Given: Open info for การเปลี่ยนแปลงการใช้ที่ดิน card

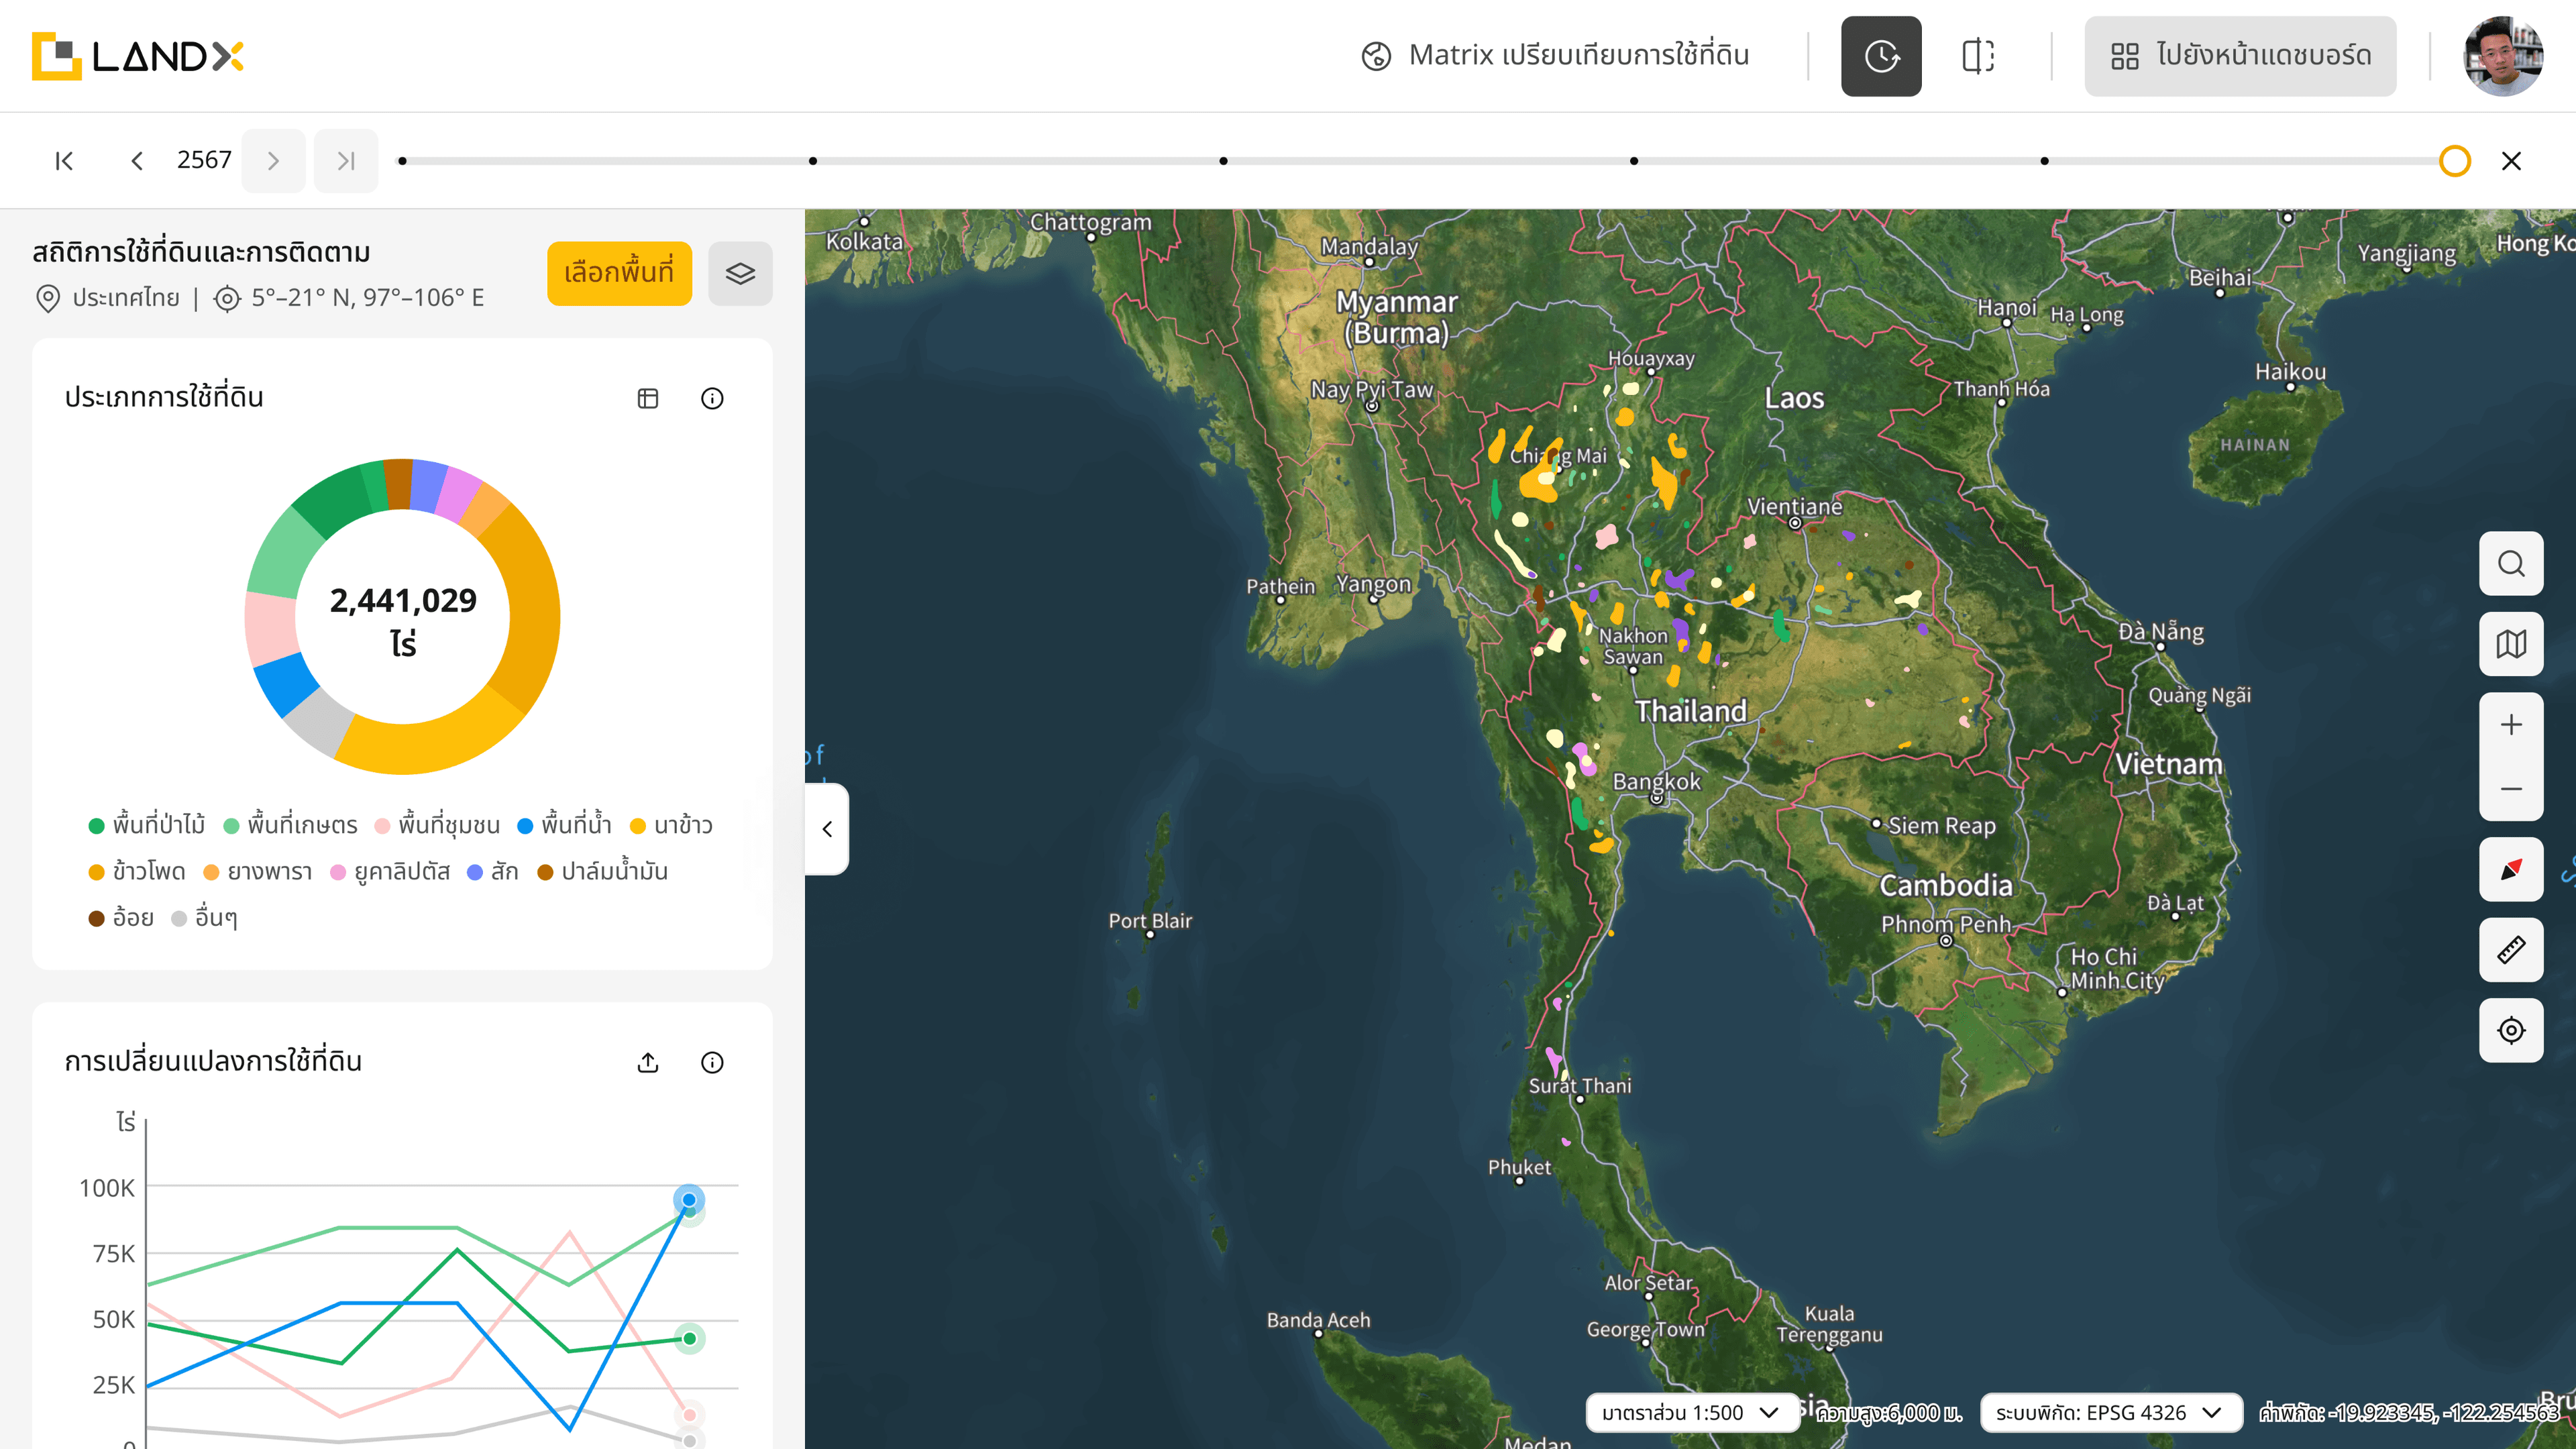Looking at the screenshot, I should coord(712,1062).
